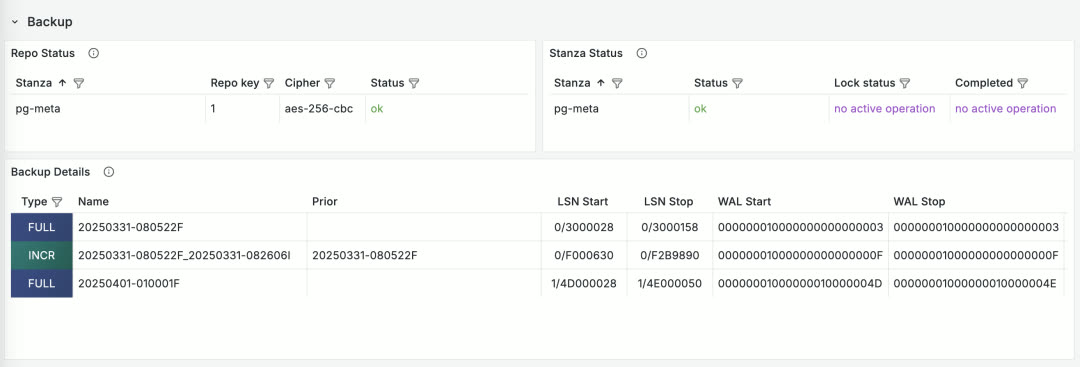1080x367 pixels.
Task: Filter Repo Status table by Status
Action: (413, 83)
